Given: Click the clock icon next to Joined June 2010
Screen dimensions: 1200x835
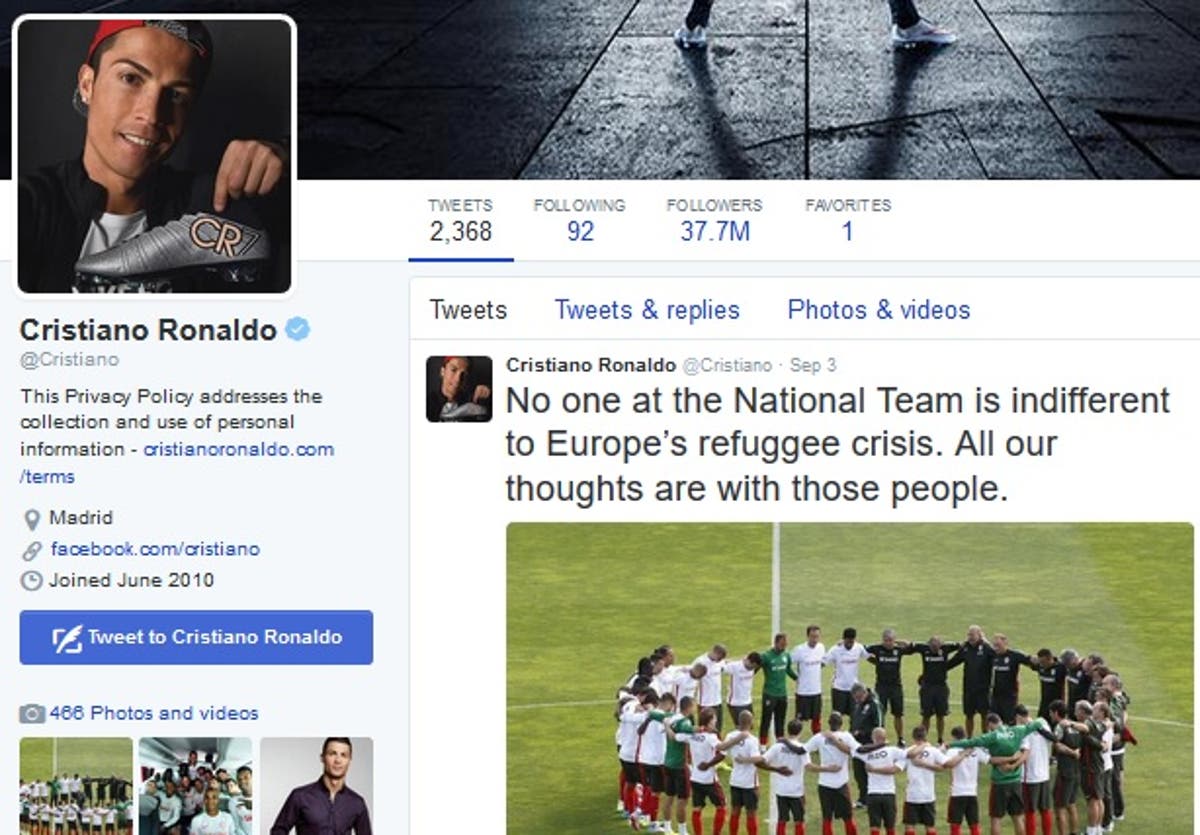Looking at the screenshot, I should (32, 581).
